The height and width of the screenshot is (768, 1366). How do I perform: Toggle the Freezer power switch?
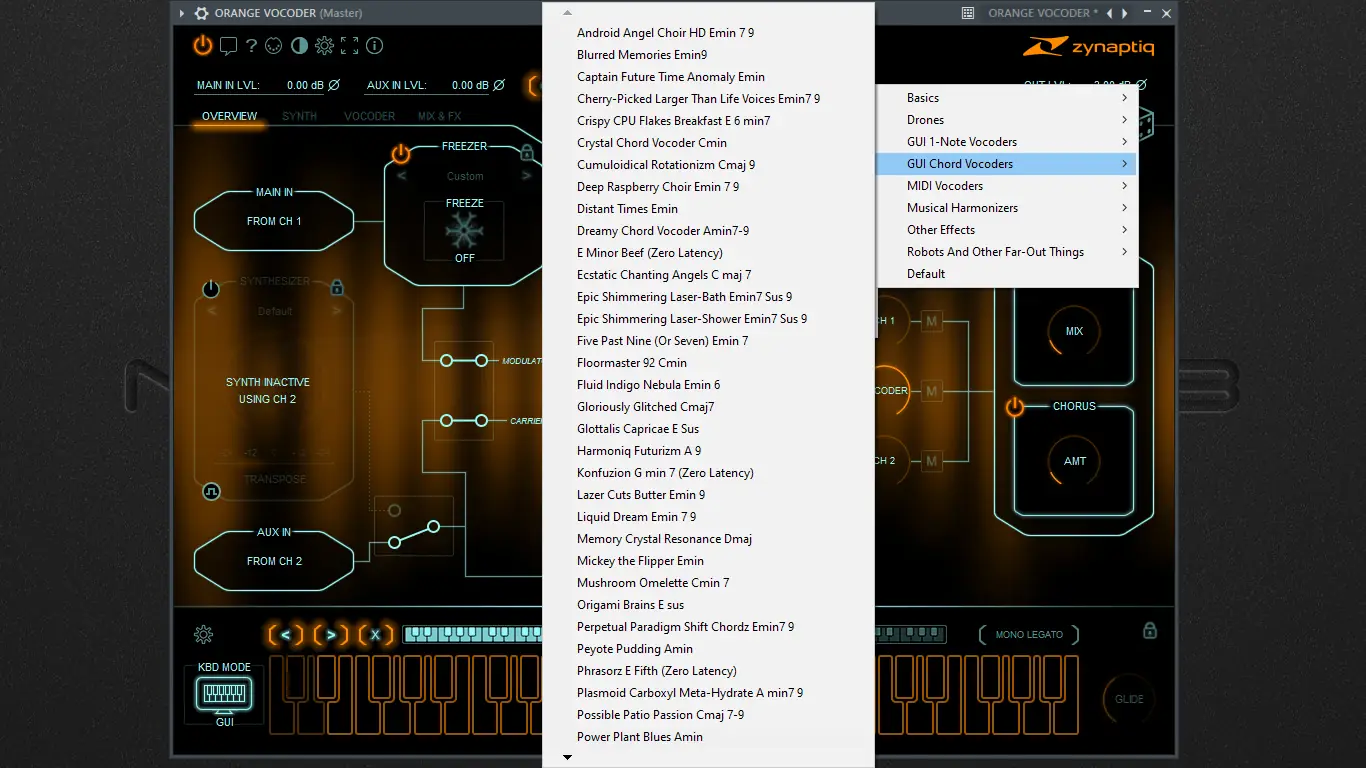[401, 153]
